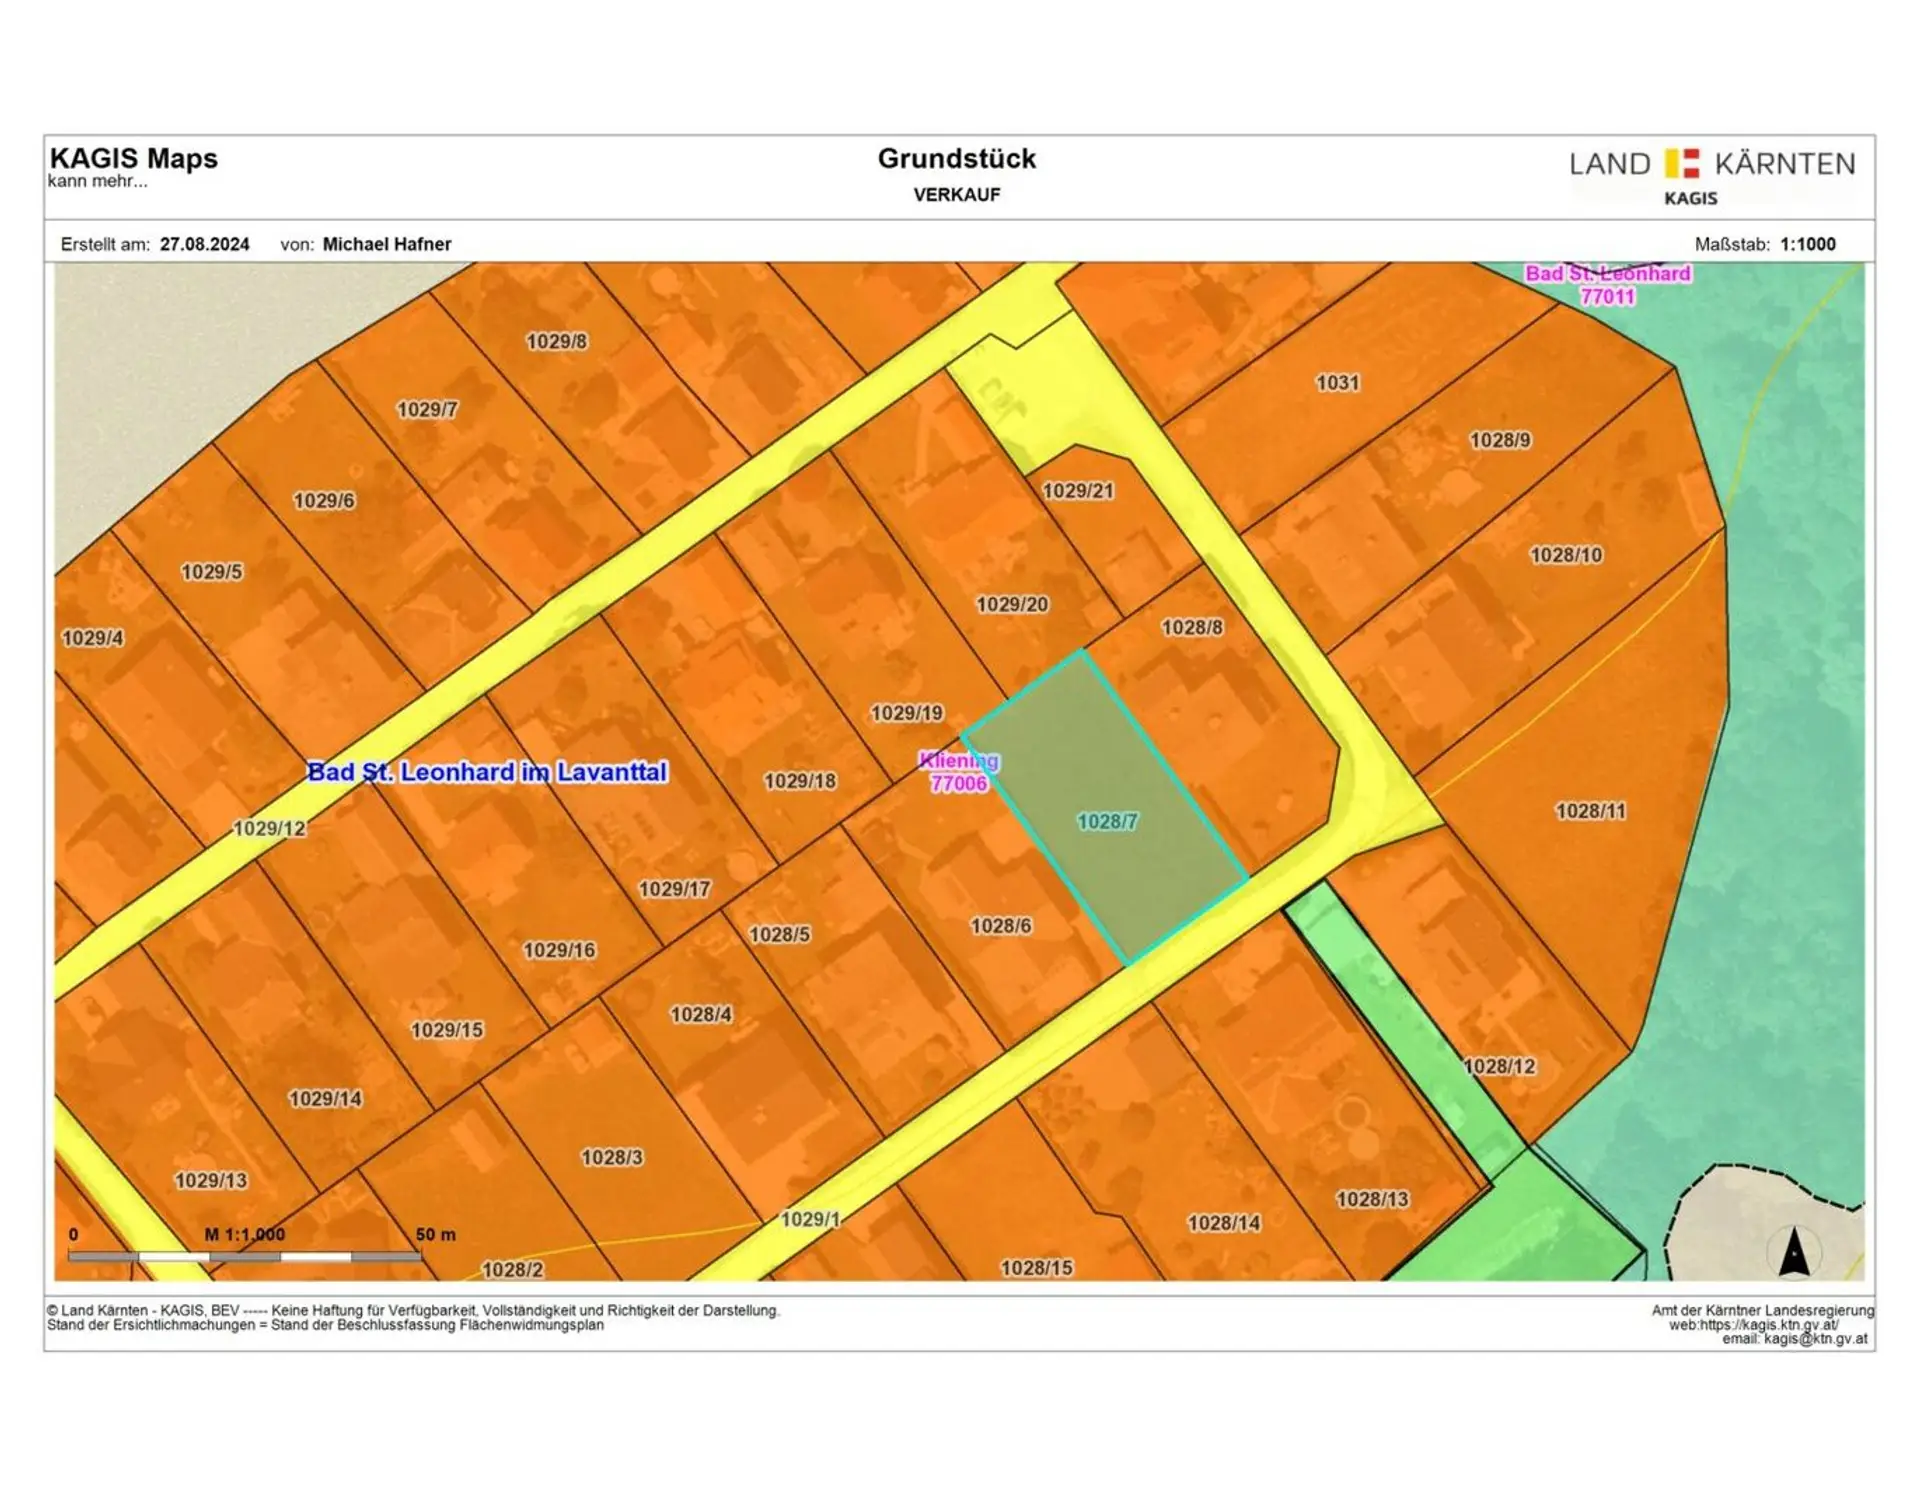Screen dimensions: 1920x1486
Task: Click the M 1:1.000 scale bar
Action: (x=245, y=1255)
